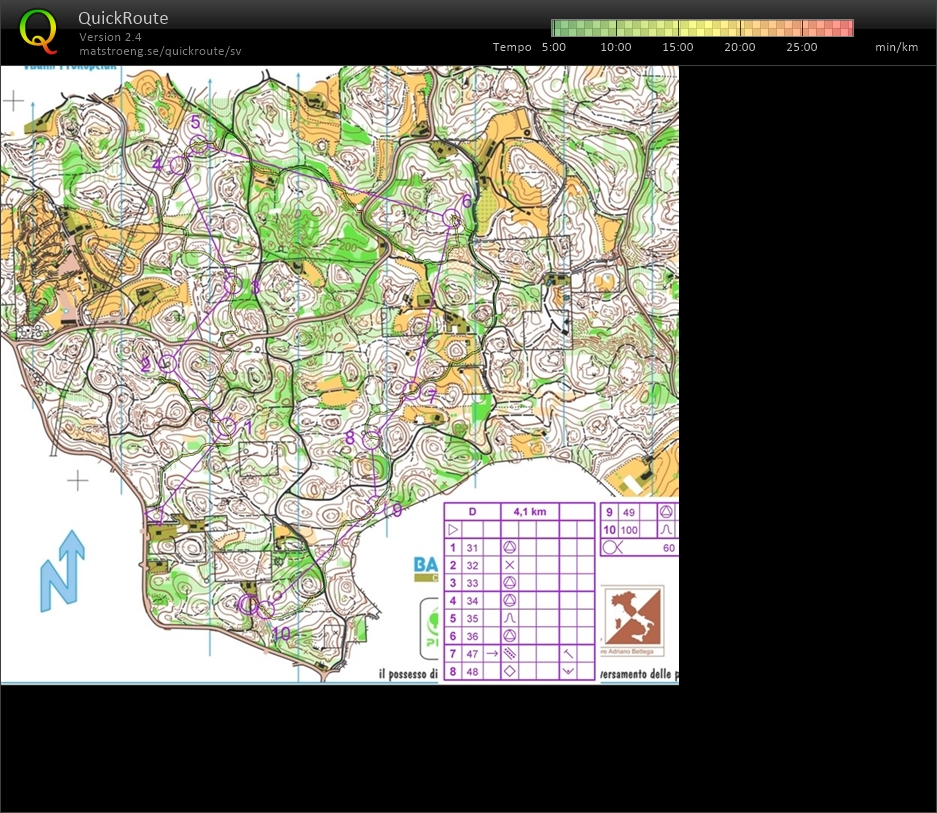Open the matstroeng.se/quickroute/sv link
Screen dimensions: 937x813
point(160,51)
